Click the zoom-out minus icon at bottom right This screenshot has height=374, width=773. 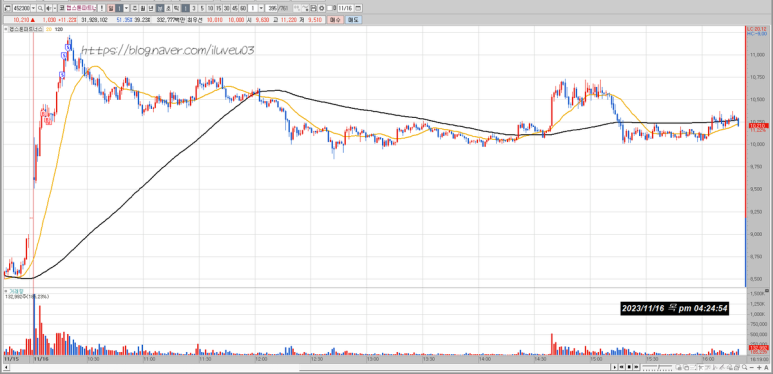tap(752, 368)
